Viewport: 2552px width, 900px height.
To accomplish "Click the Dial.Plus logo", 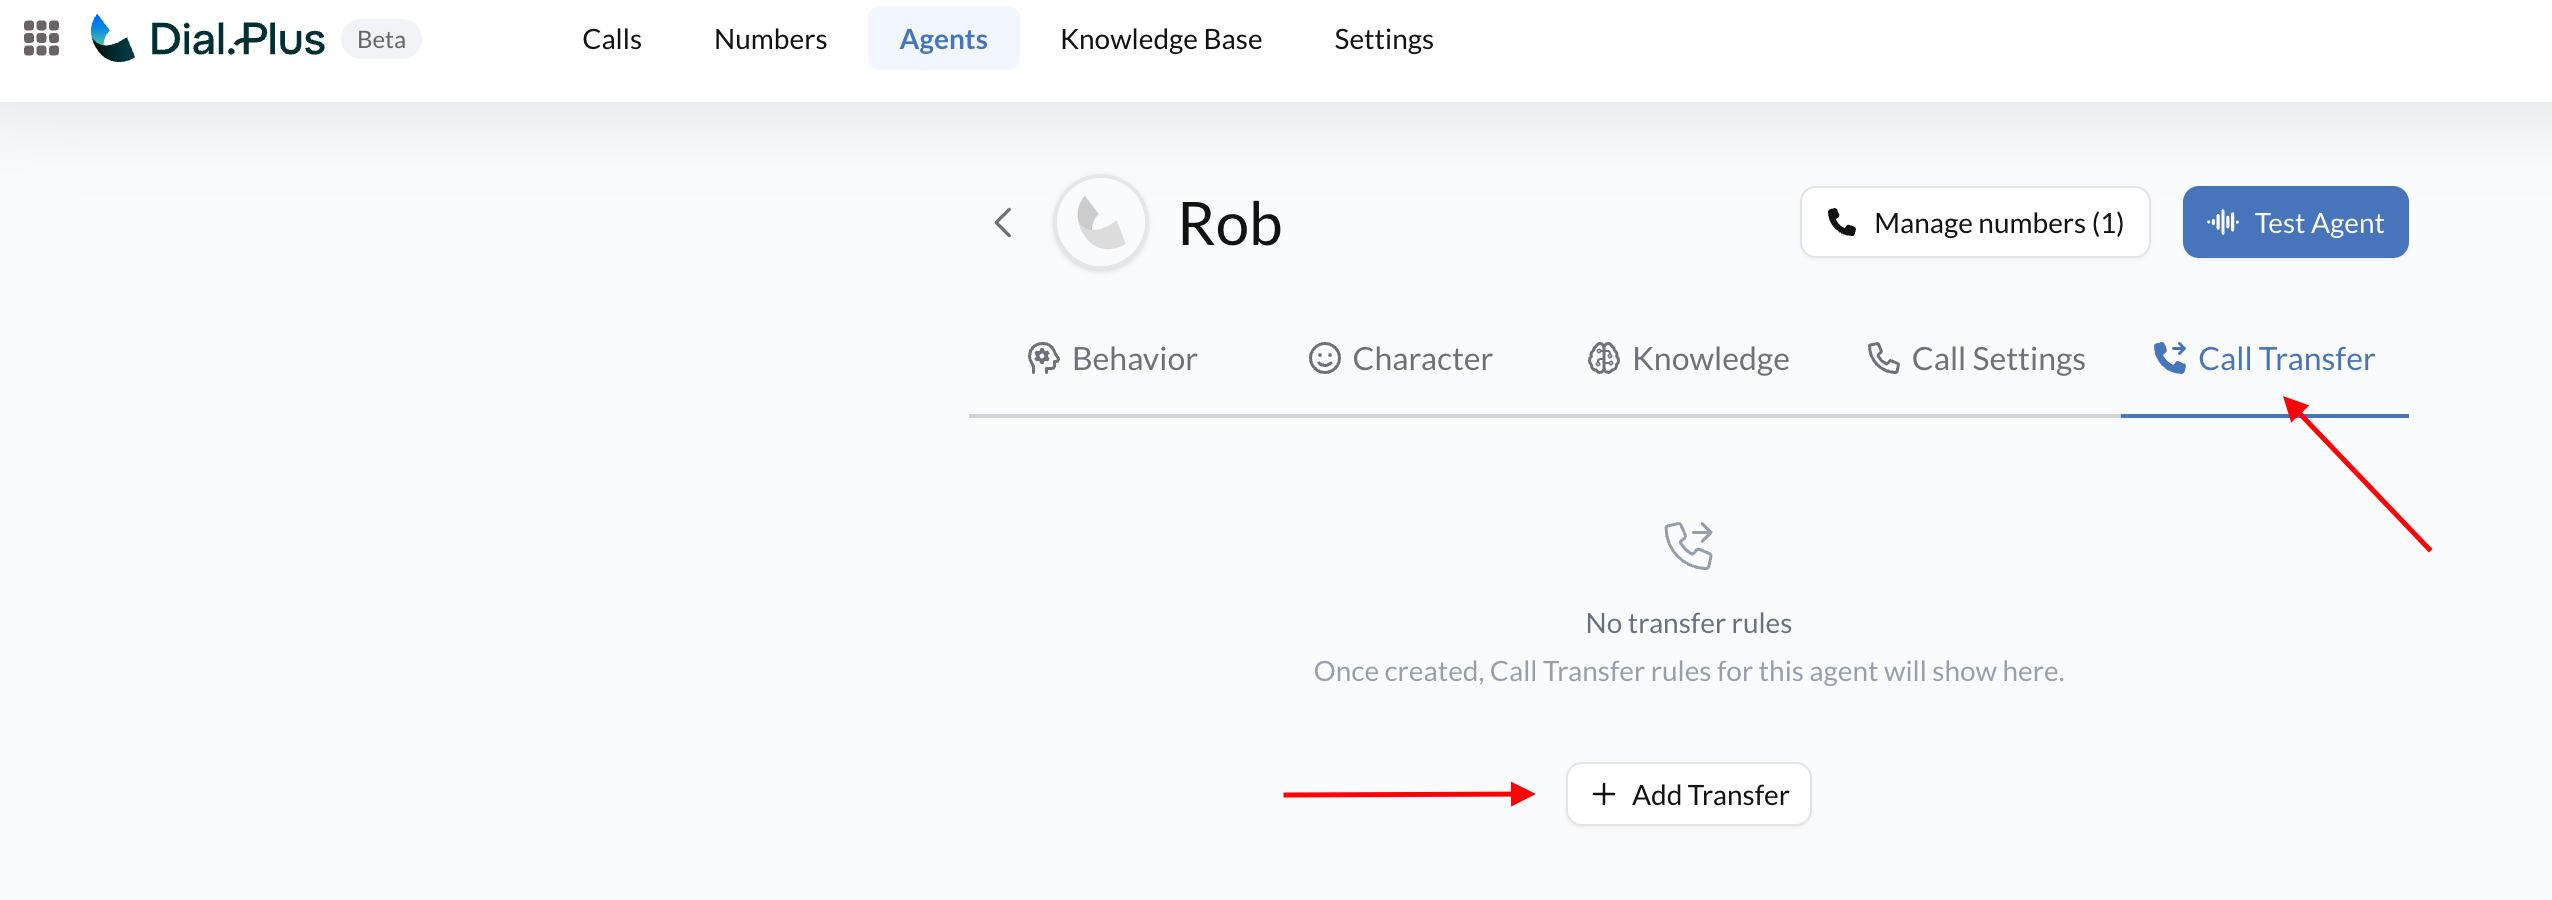I will pos(208,39).
